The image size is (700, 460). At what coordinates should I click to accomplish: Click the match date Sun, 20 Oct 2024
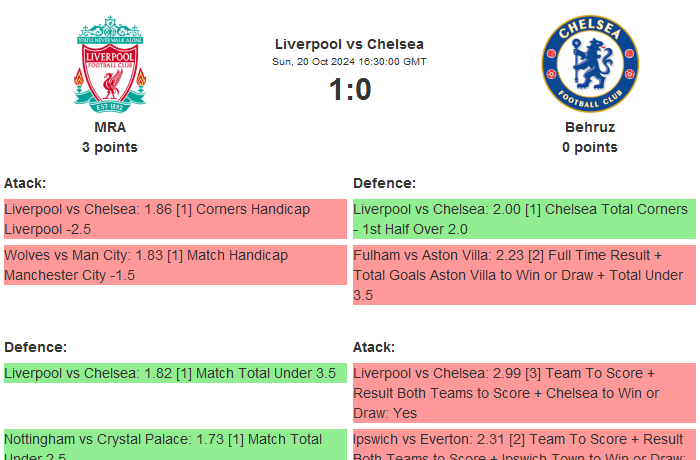tap(349, 62)
